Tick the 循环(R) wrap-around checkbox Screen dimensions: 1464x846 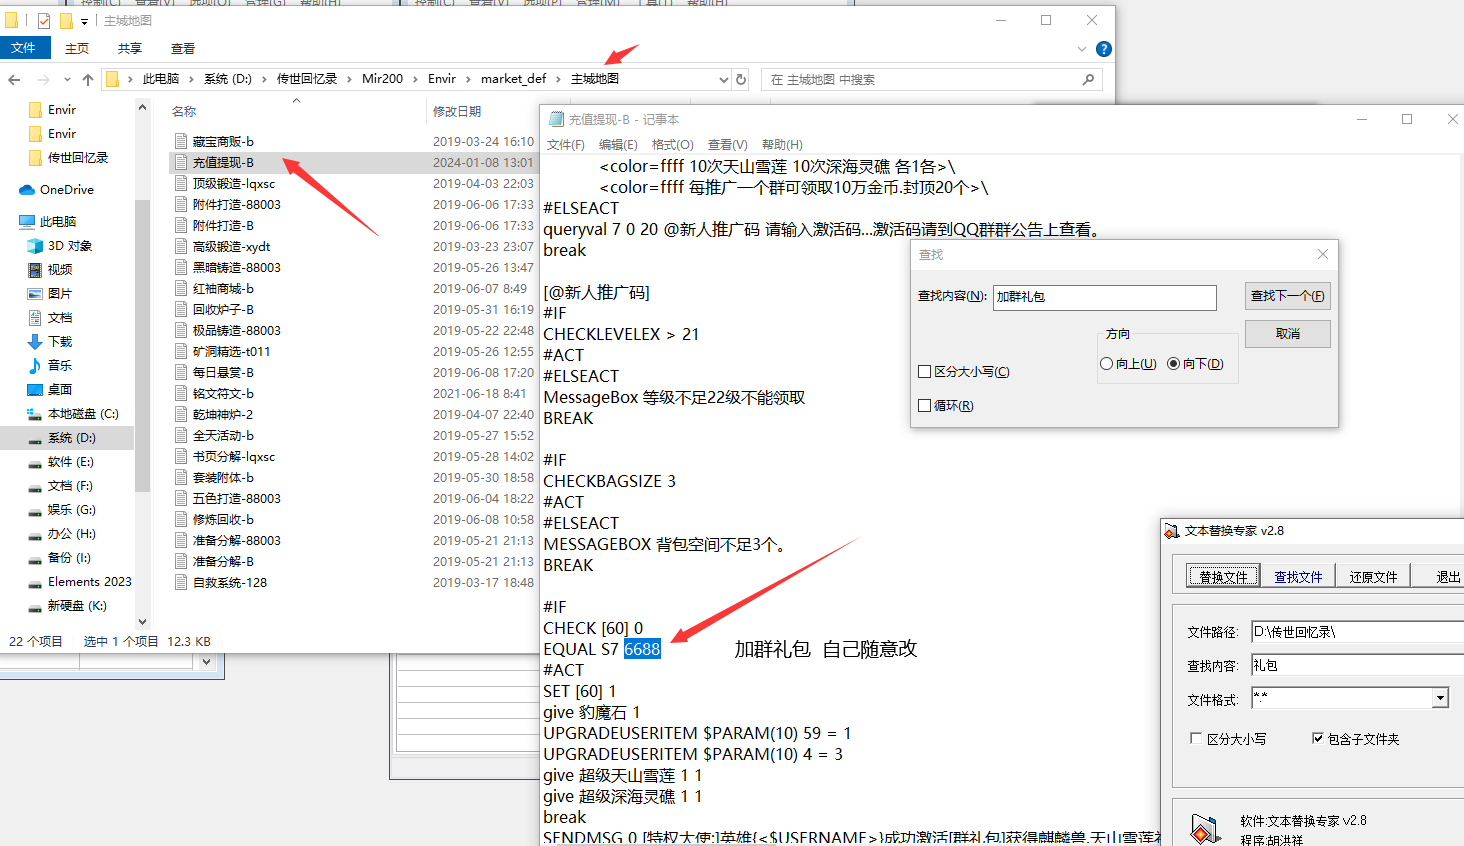coord(925,406)
